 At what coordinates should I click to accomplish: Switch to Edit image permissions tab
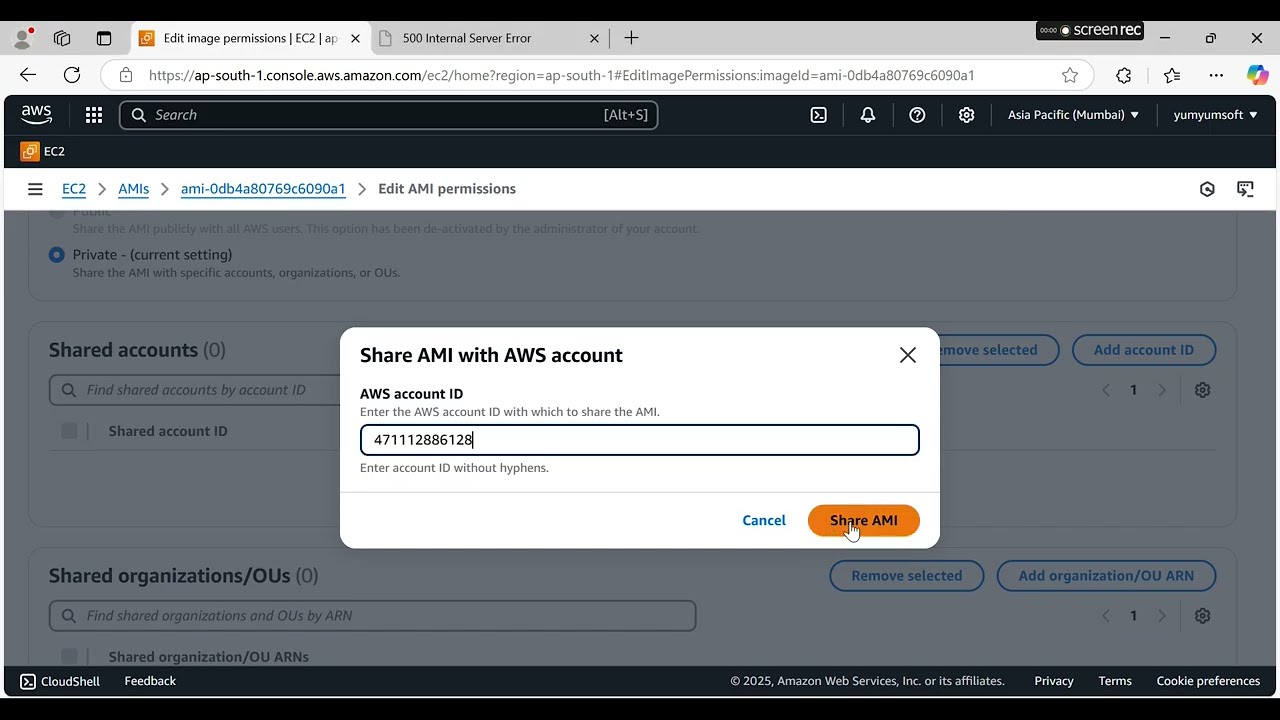click(250, 38)
